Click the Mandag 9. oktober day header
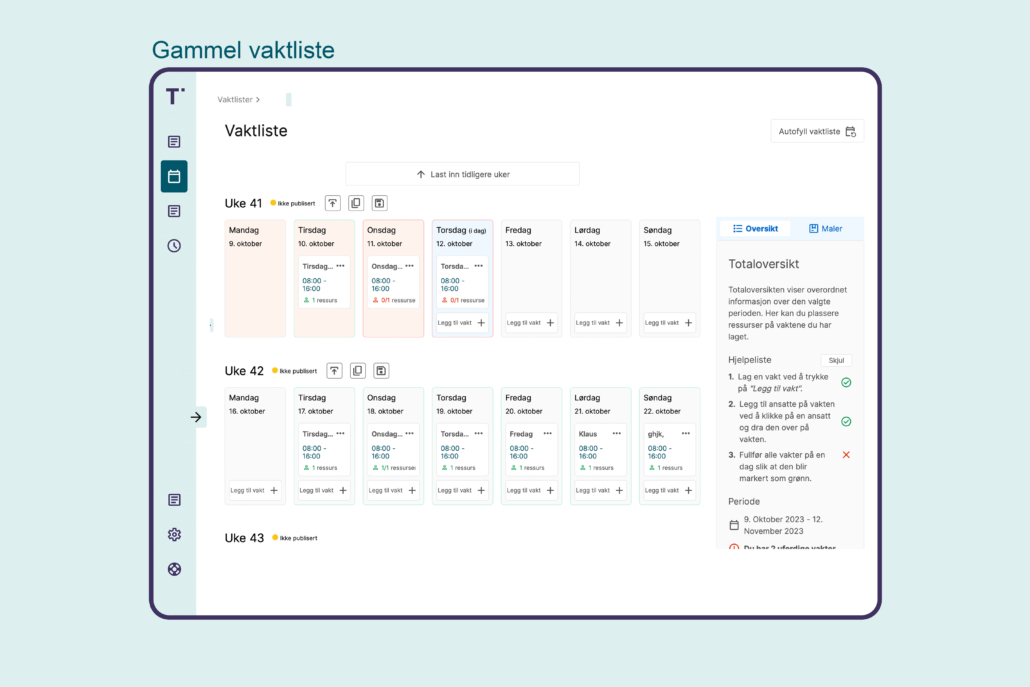 246,236
